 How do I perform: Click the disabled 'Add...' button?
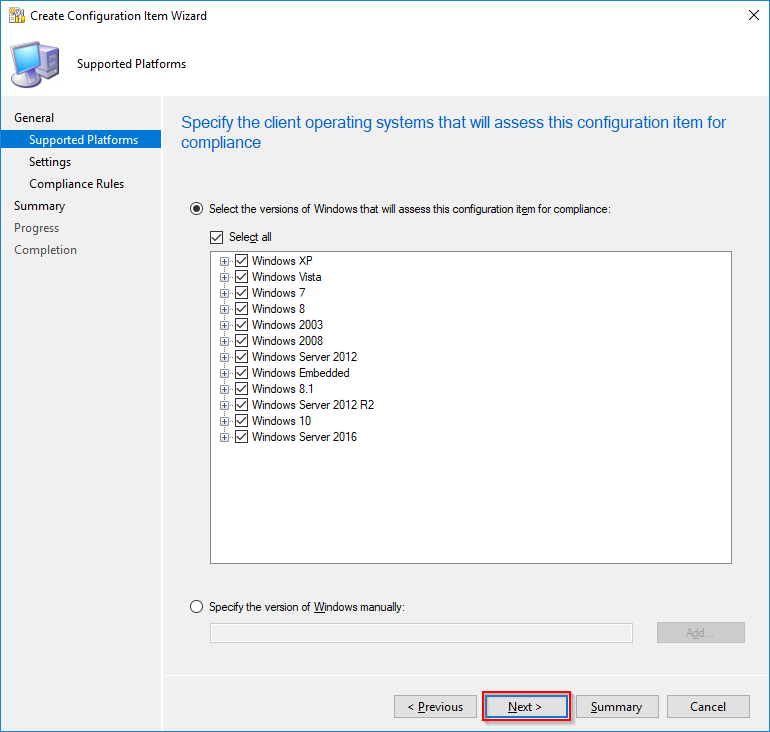pyautogui.click(x=701, y=632)
